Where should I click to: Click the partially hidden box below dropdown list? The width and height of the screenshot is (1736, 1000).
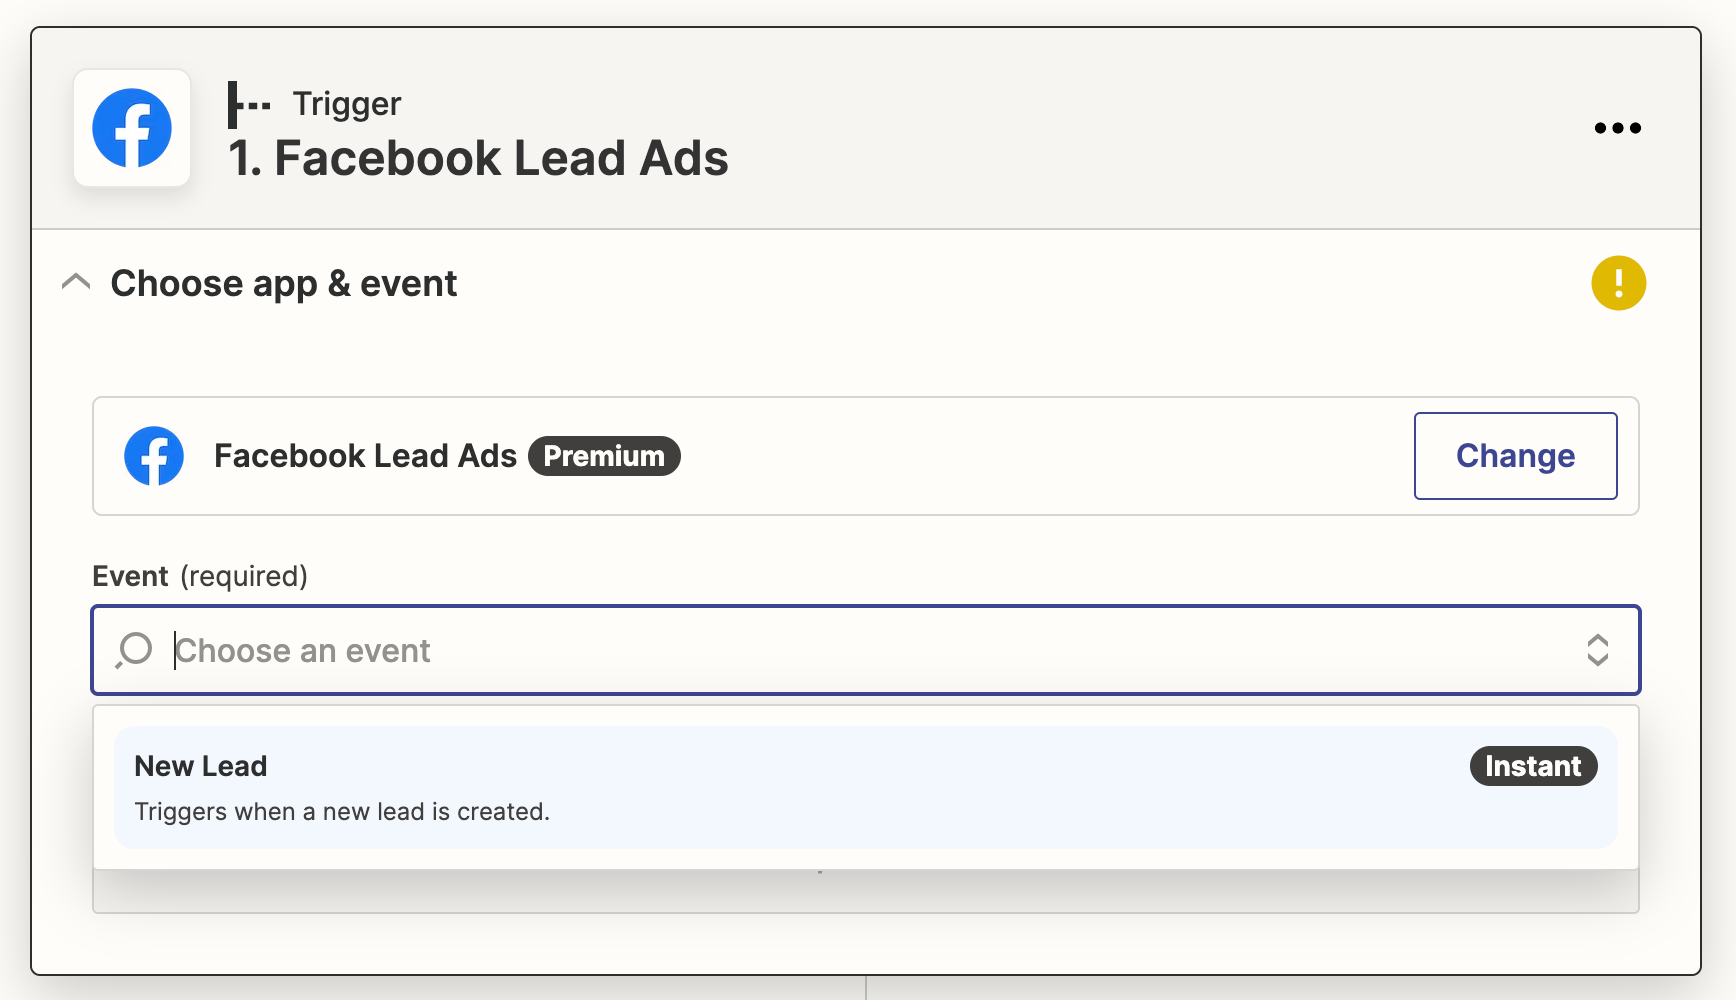(x=866, y=892)
